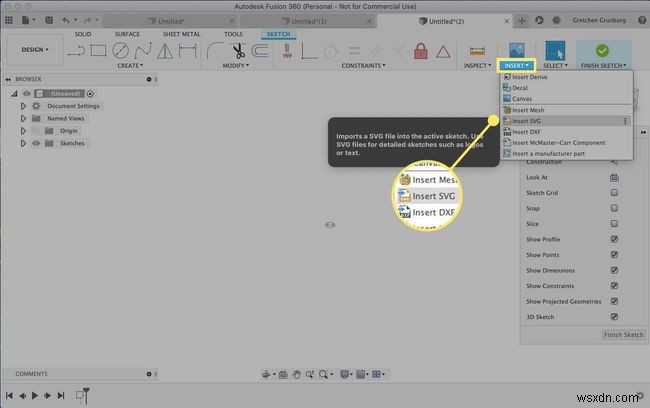Open the Orbit navigation tool
650x408 pixels.
coord(266,374)
